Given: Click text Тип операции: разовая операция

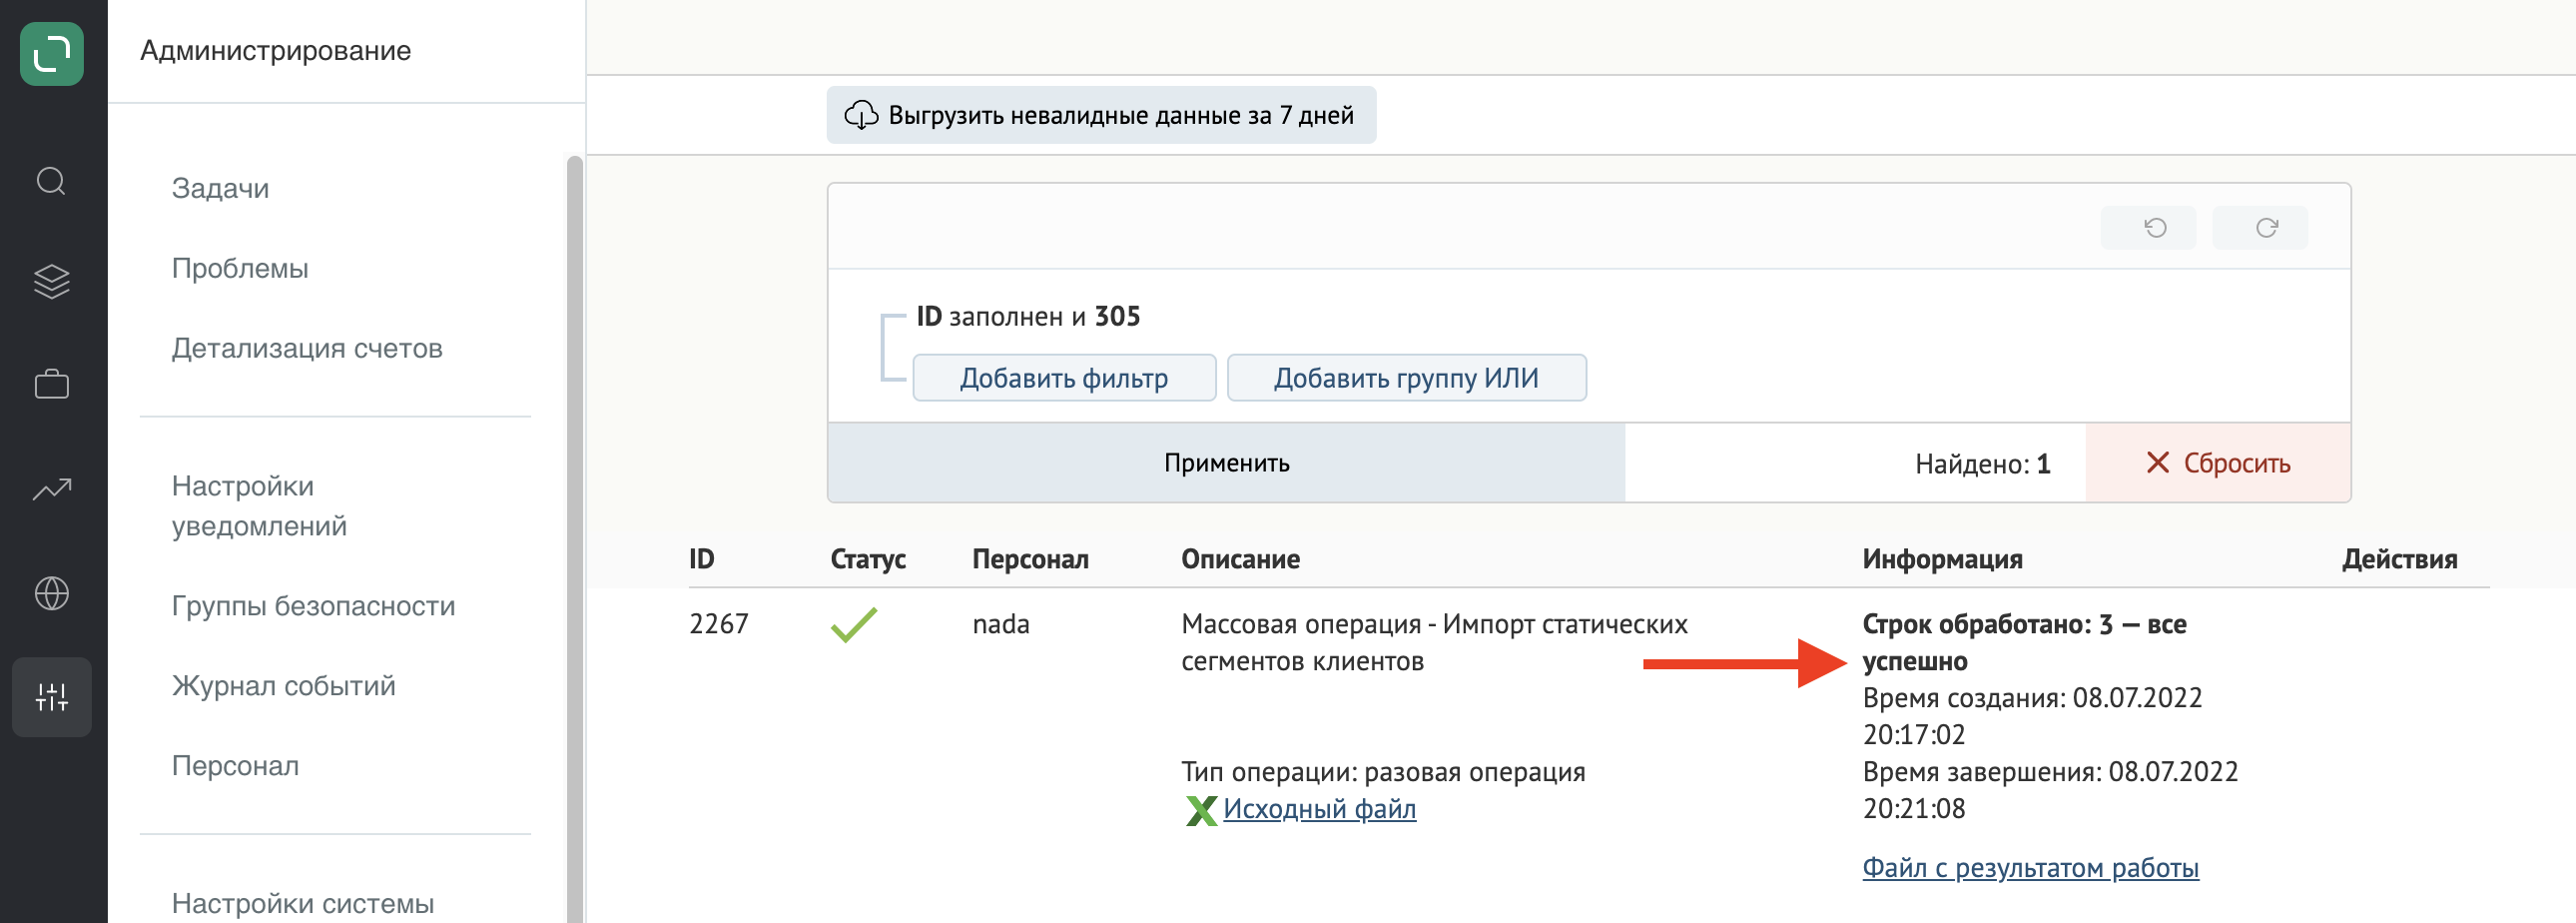Looking at the screenshot, I should pos(1383,772).
